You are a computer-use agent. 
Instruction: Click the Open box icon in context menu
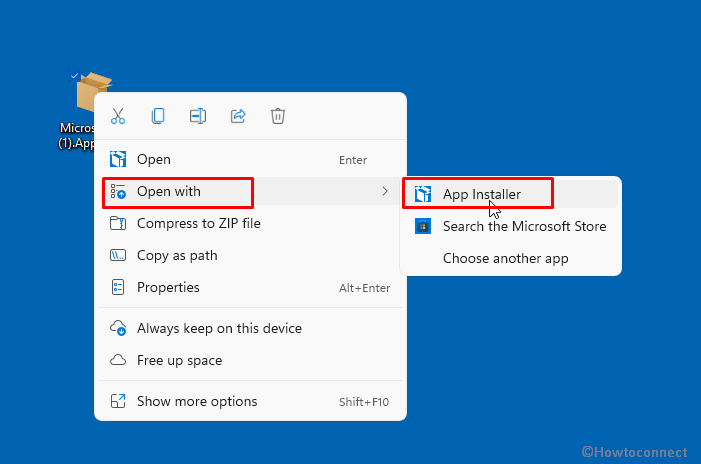(118, 159)
